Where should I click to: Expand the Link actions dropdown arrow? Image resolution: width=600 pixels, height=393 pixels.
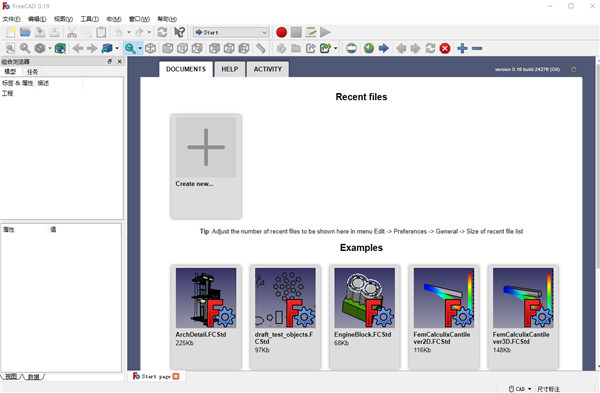[x=336, y=48]
